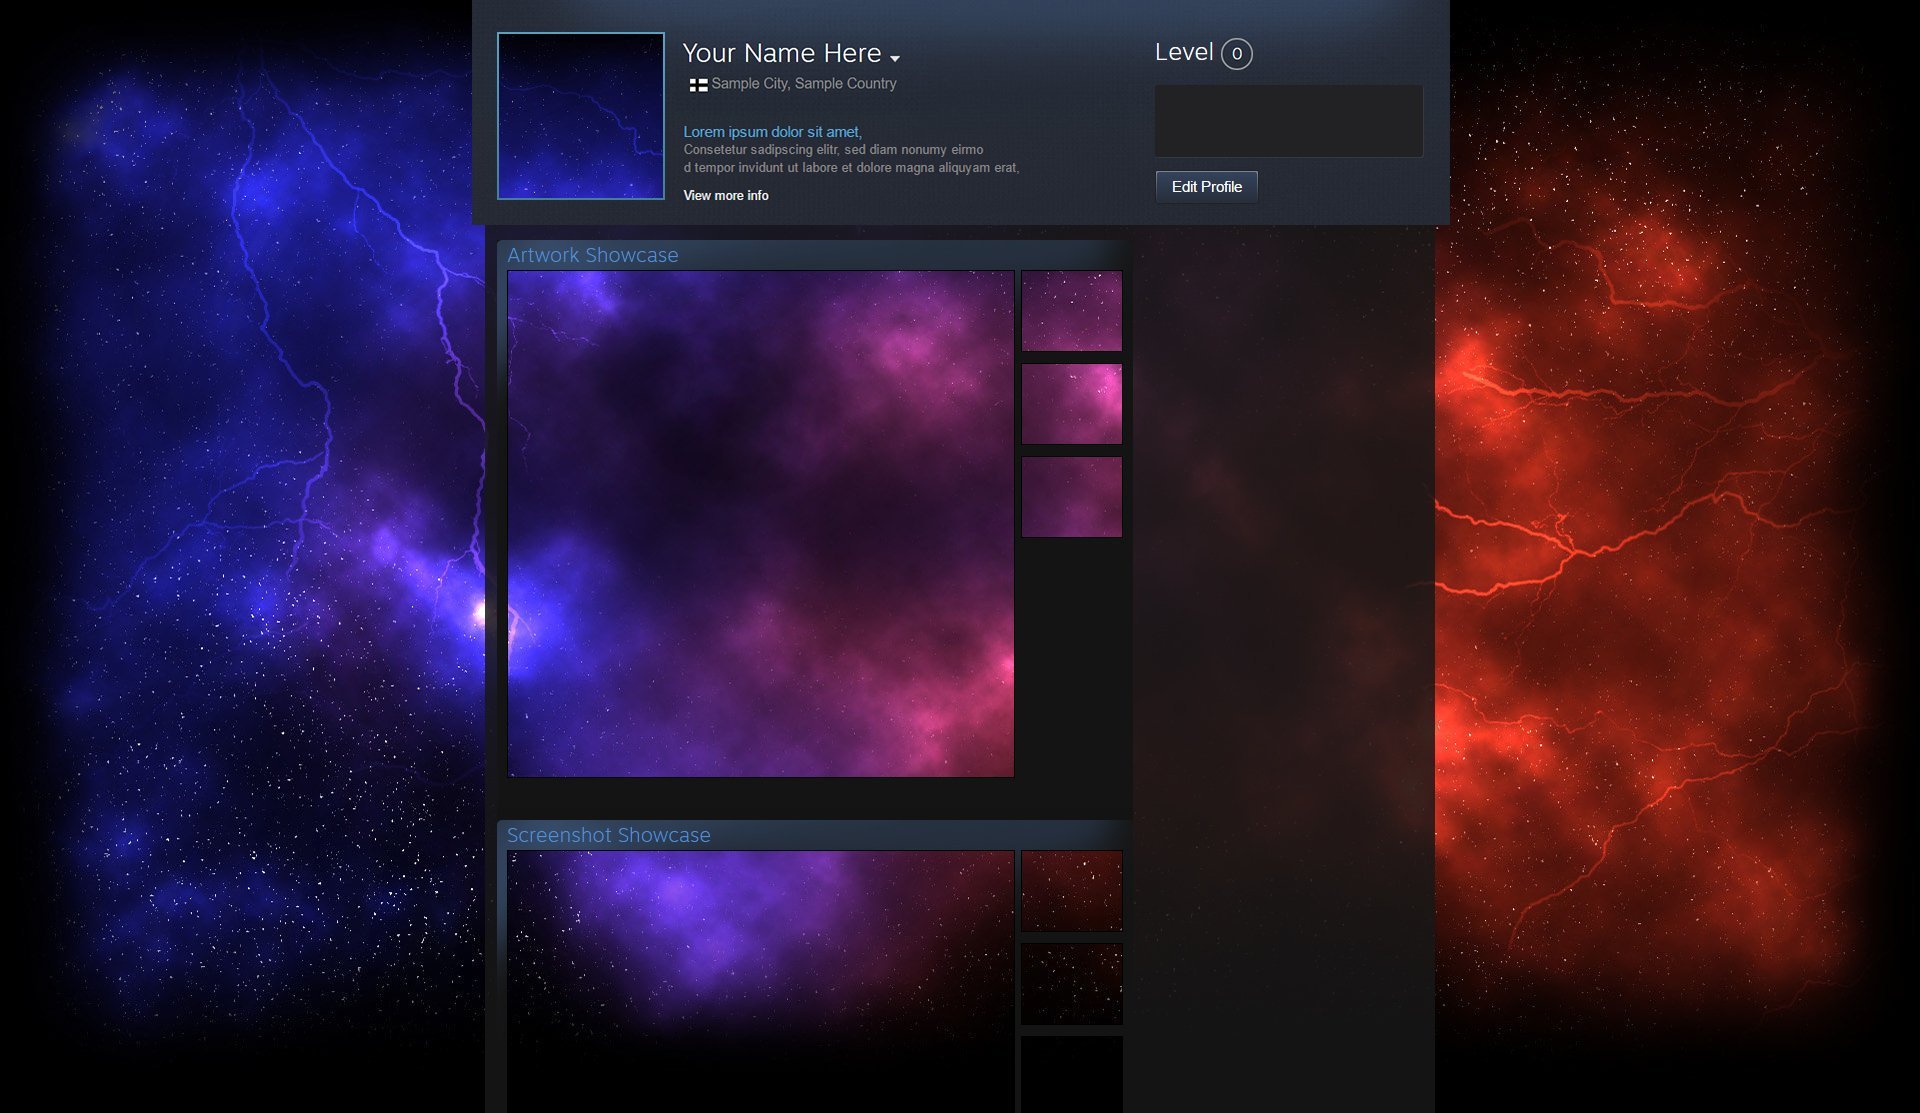Click the Screenshot Showcase panel icon

(x=607, y=835)
